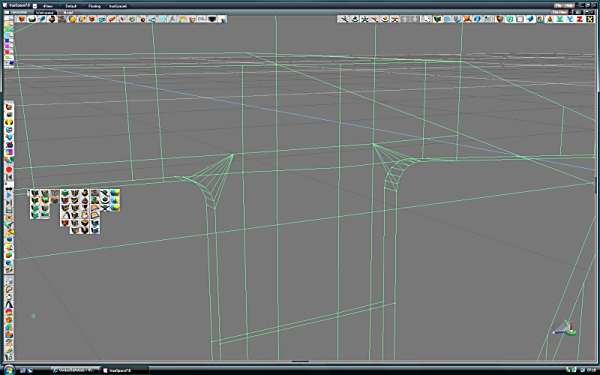
Task: Click the yellow swatch in the top-left column
Action: (7, 24)
